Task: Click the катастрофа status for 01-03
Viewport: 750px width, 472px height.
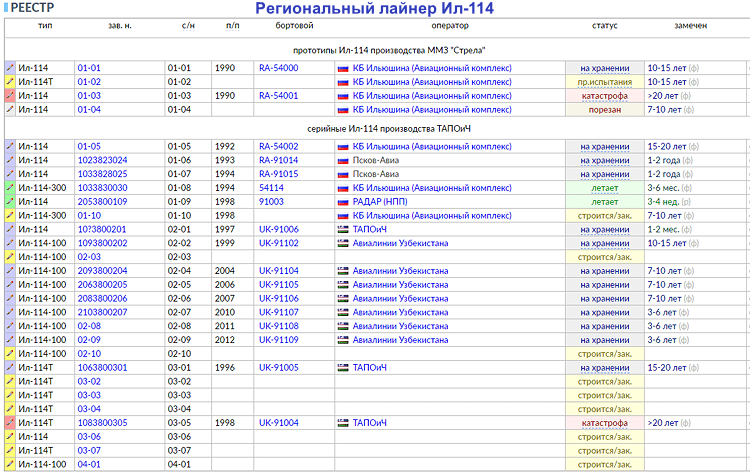Action: [x=605, y=96]
